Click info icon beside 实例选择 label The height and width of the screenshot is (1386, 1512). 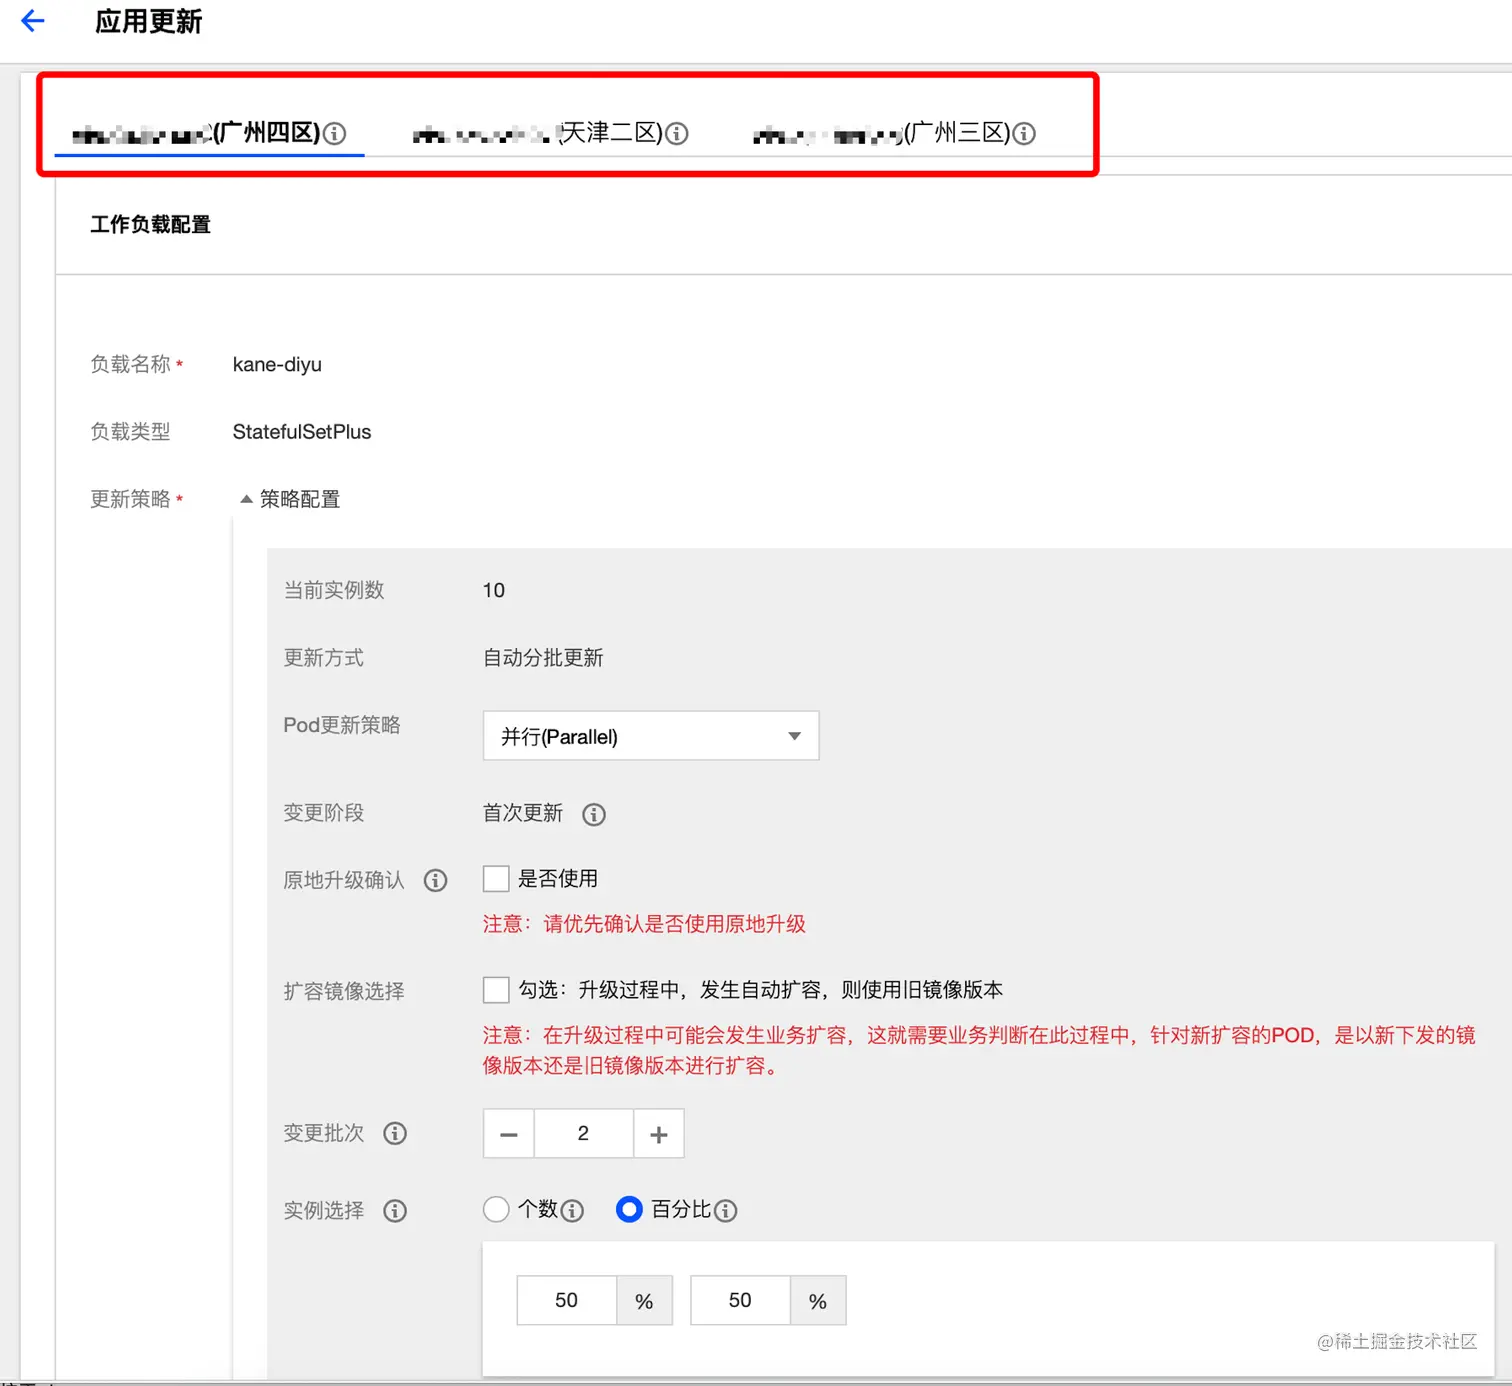(395, 1210)
